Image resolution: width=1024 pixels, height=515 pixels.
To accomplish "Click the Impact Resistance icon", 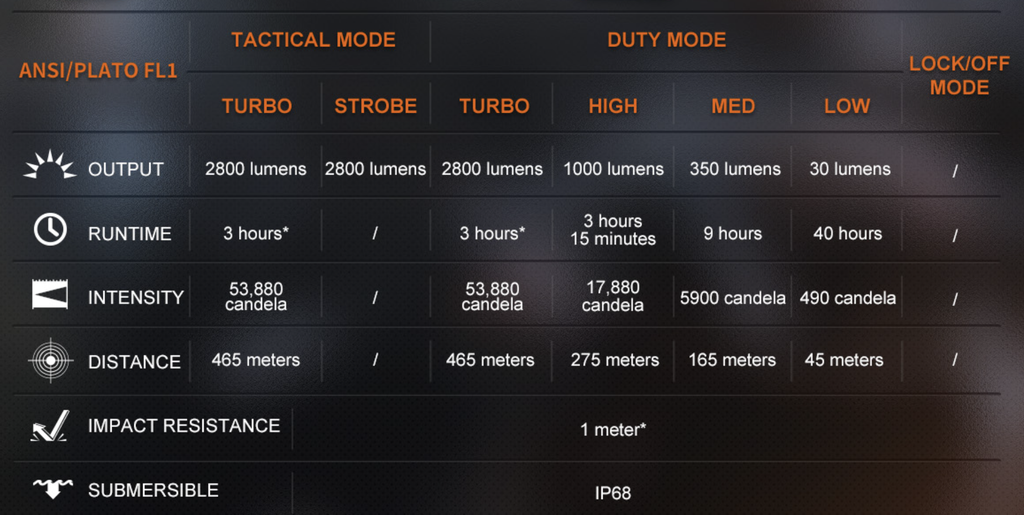I will tap(50, 426).
